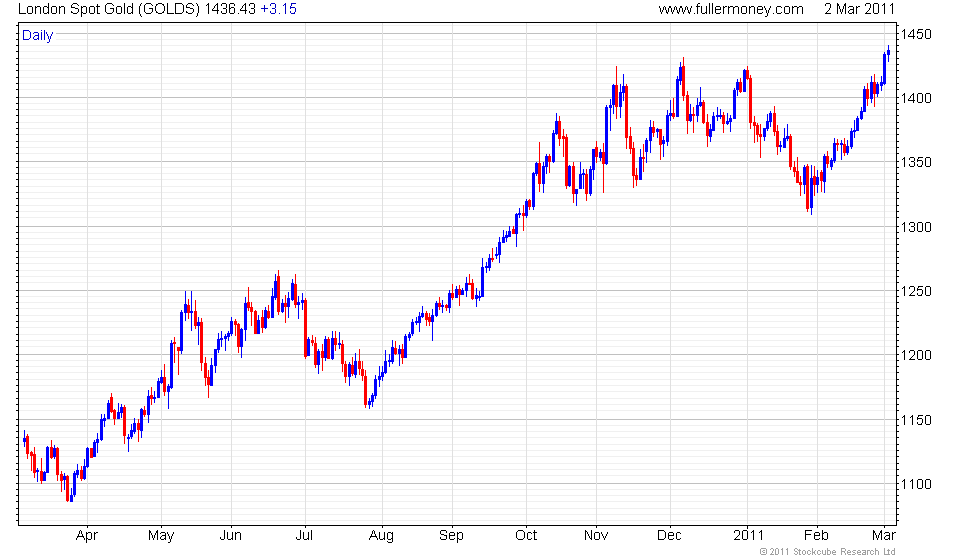This screenshot has width=980, height=560.
Task: Select the 2011 label on time axis
Action: [749, 536]
